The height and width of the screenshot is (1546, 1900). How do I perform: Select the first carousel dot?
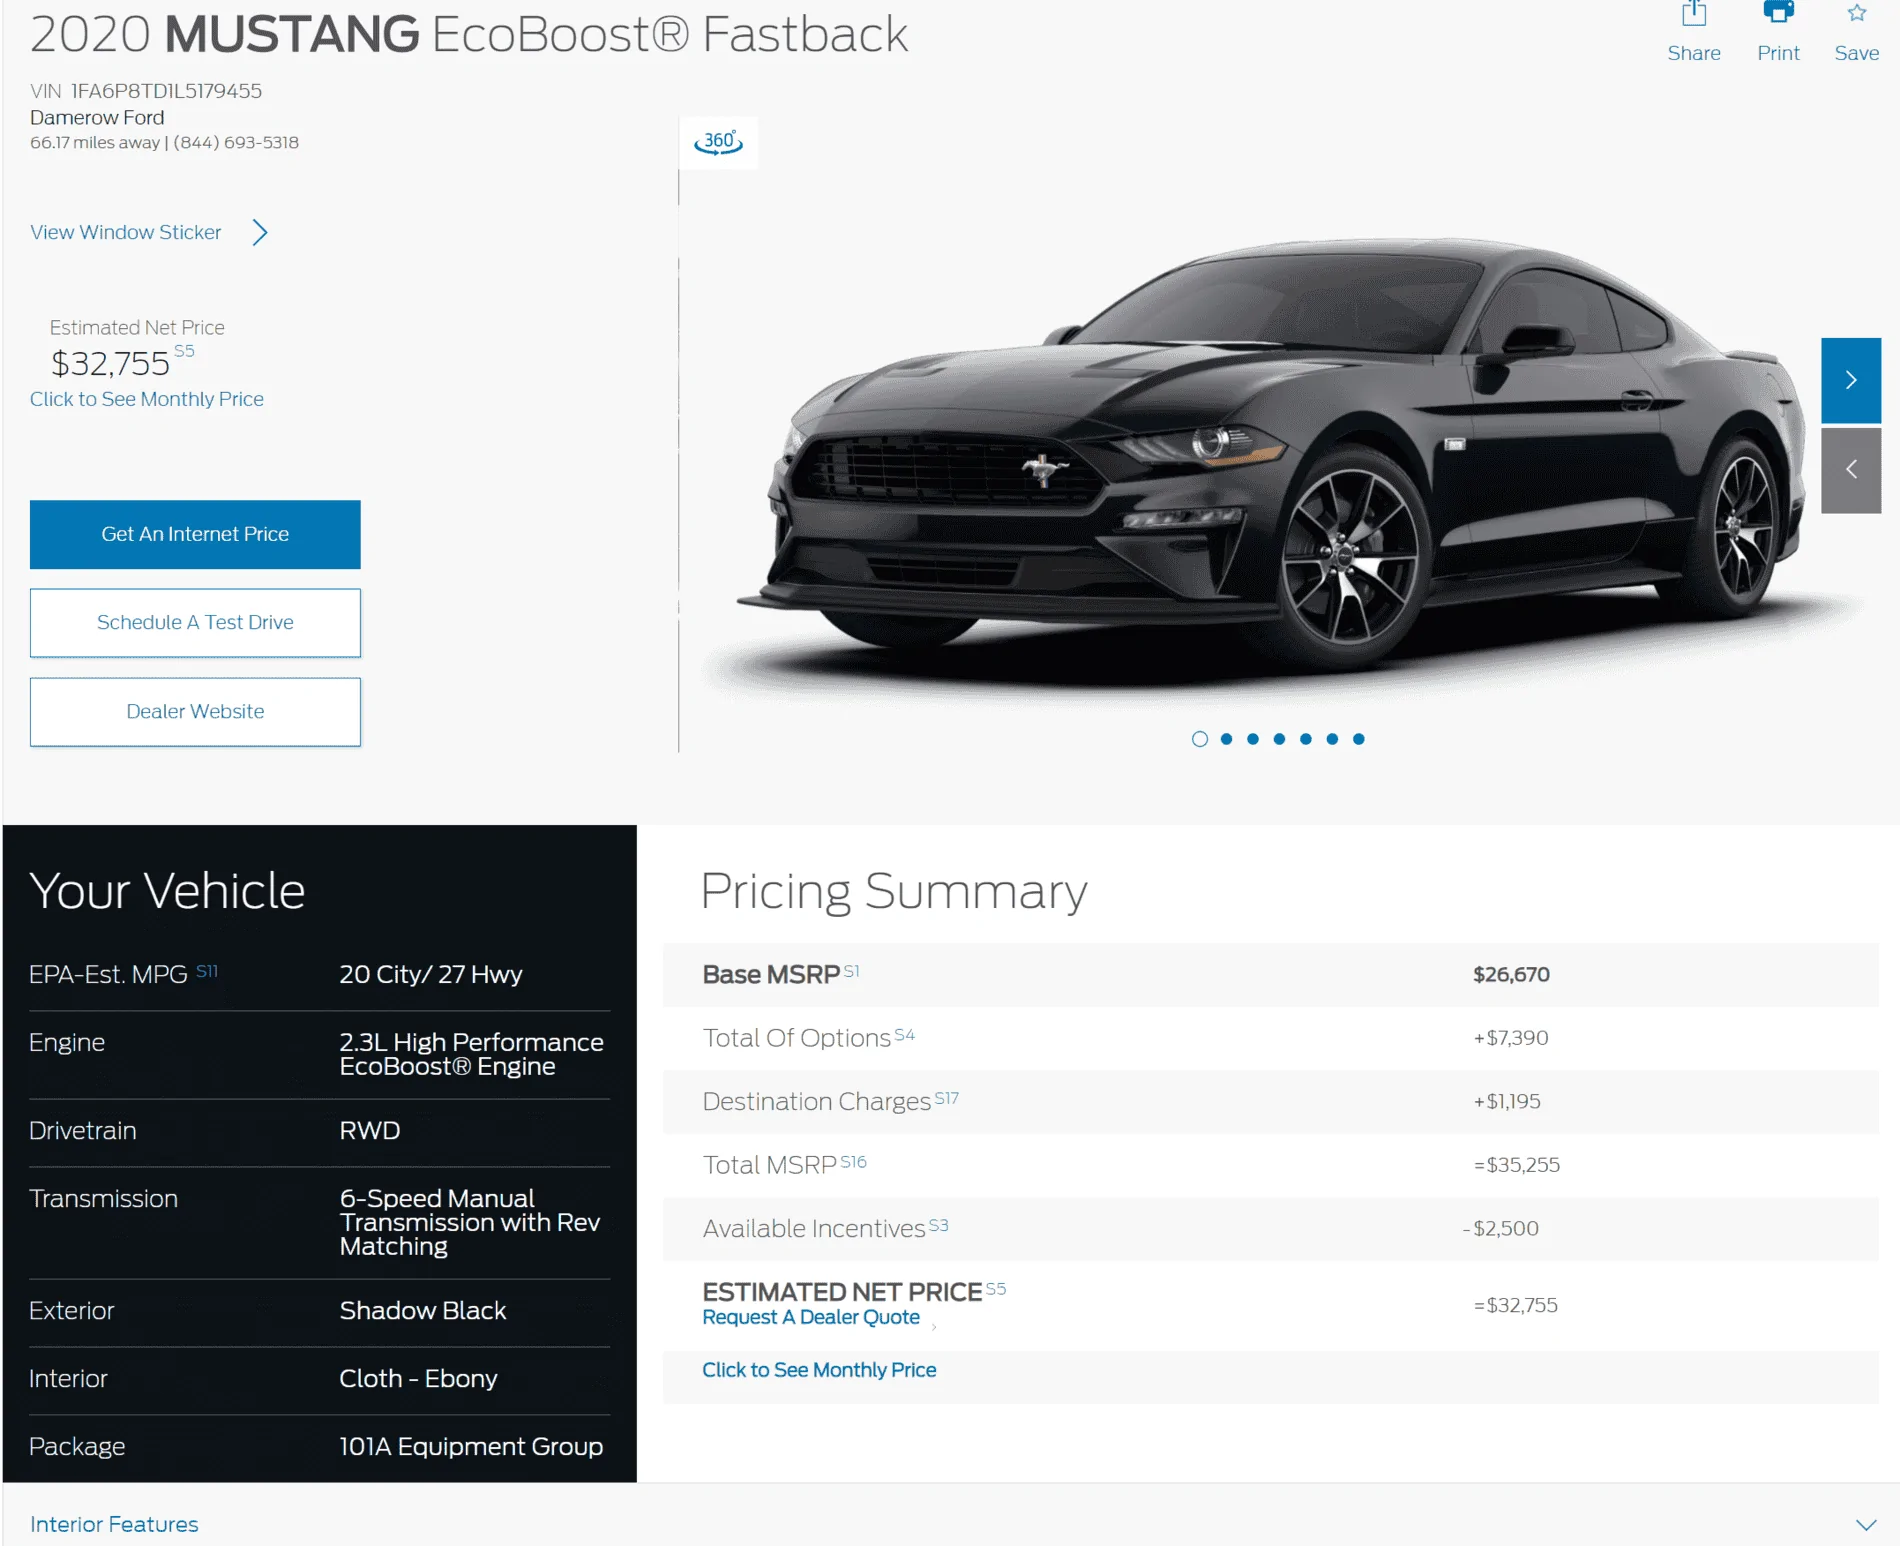pyautogui.click(x=1200, y=739)
